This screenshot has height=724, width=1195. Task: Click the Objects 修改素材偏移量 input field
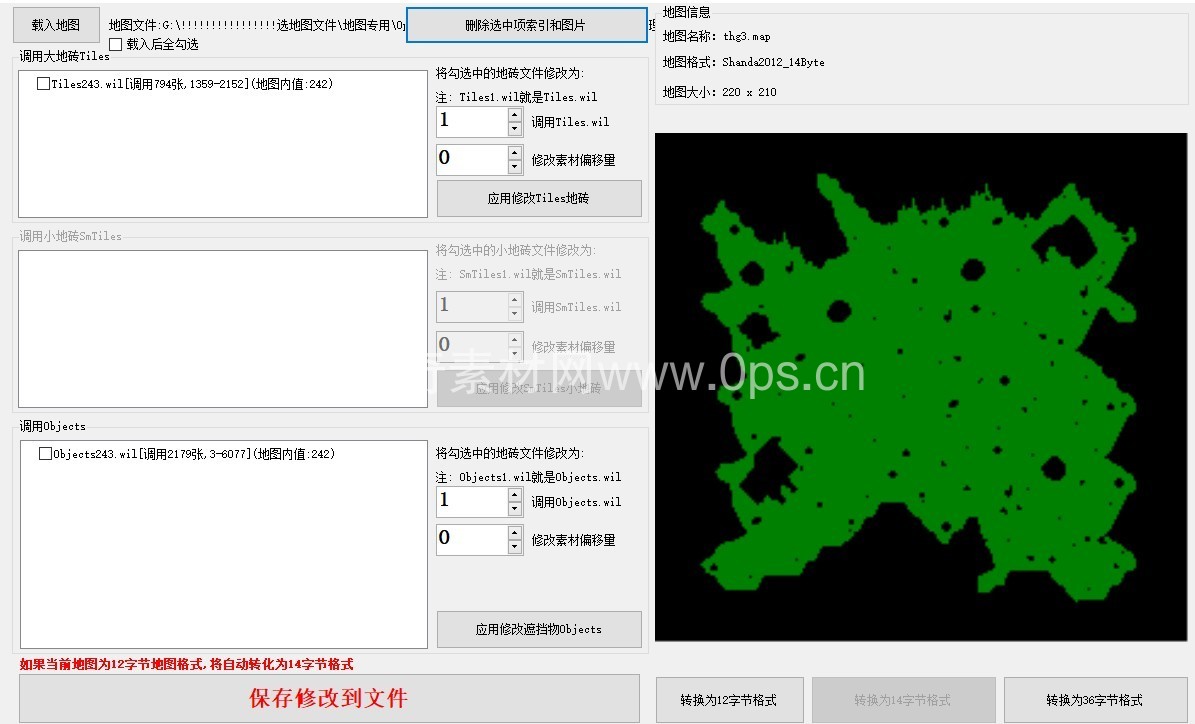pos(472,540)
